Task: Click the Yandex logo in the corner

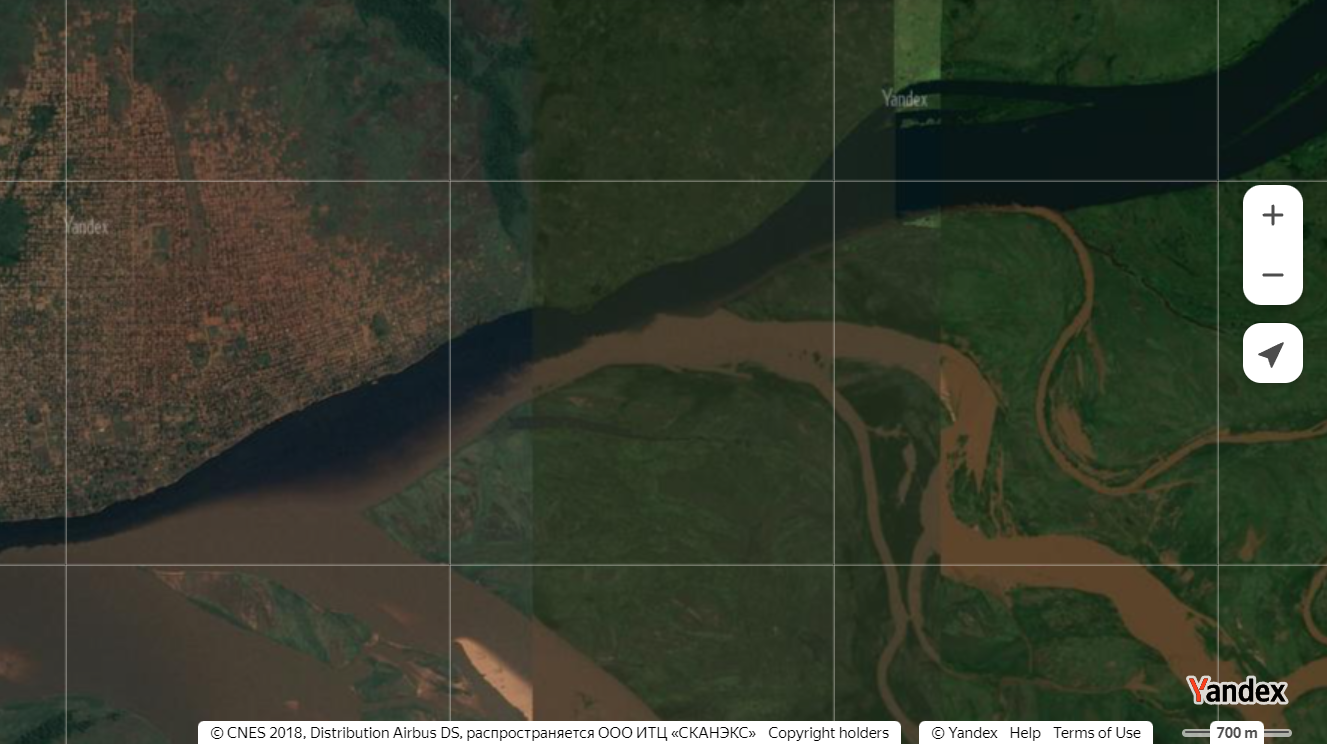Action: 1236,690
